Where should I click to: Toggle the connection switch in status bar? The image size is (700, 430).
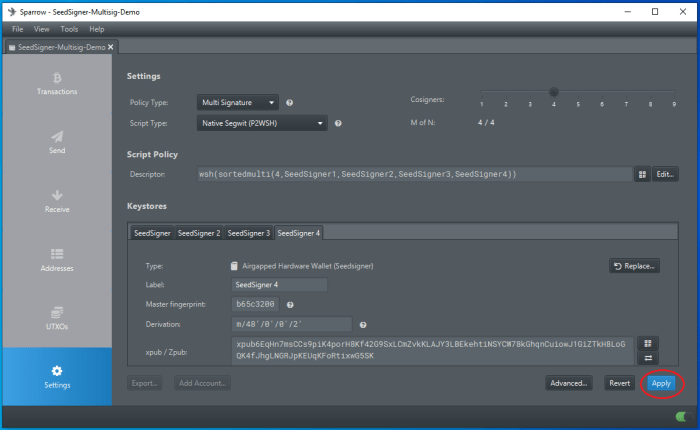683,417
